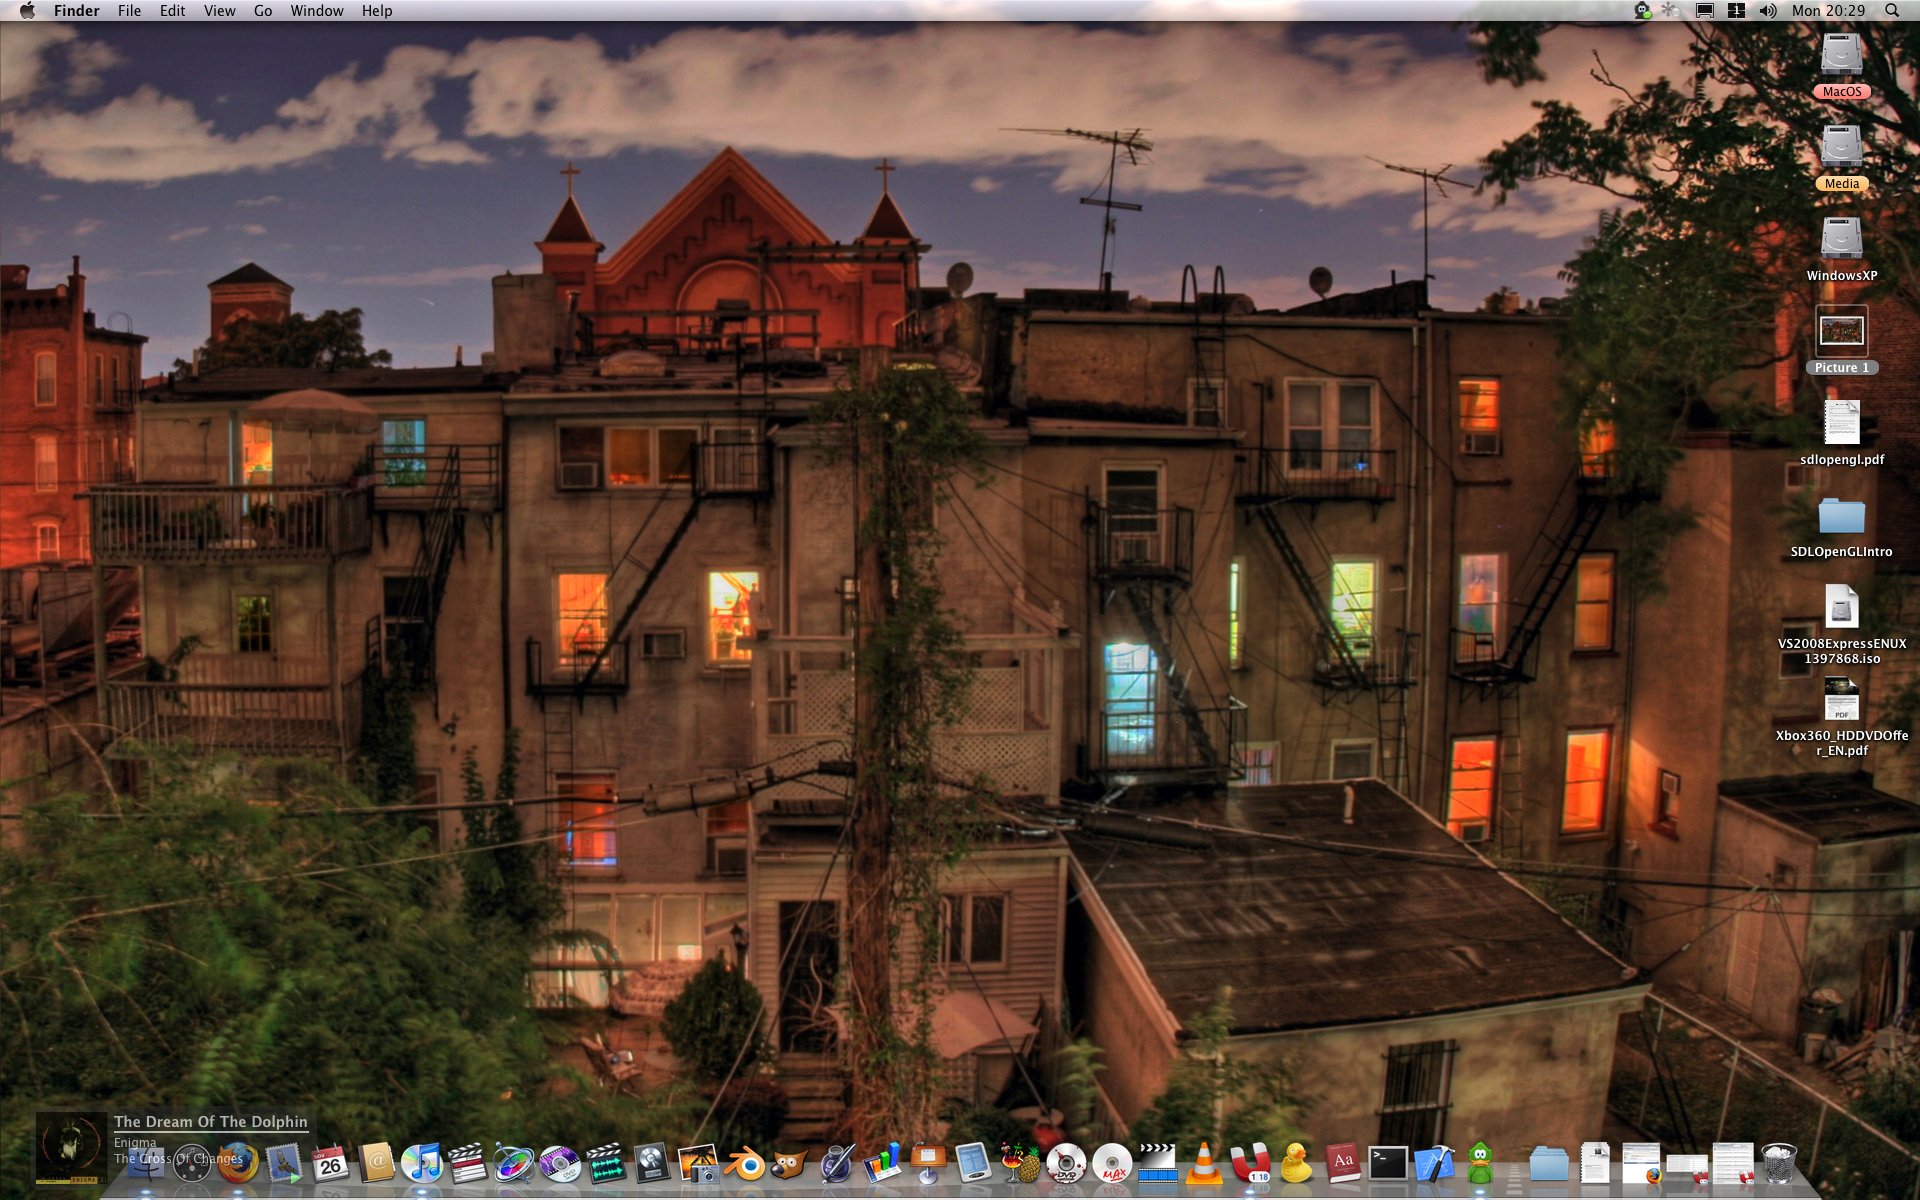Open the Edit menu

coord(172,10)
